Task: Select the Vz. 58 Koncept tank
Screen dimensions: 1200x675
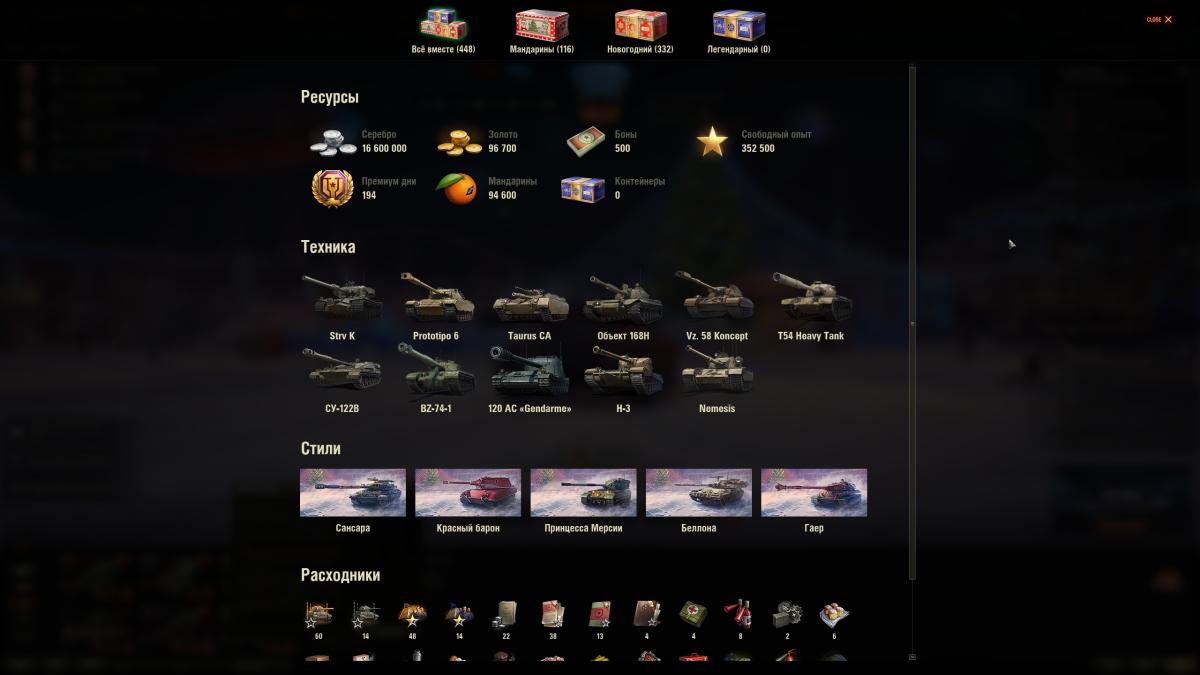Action: 716,307
